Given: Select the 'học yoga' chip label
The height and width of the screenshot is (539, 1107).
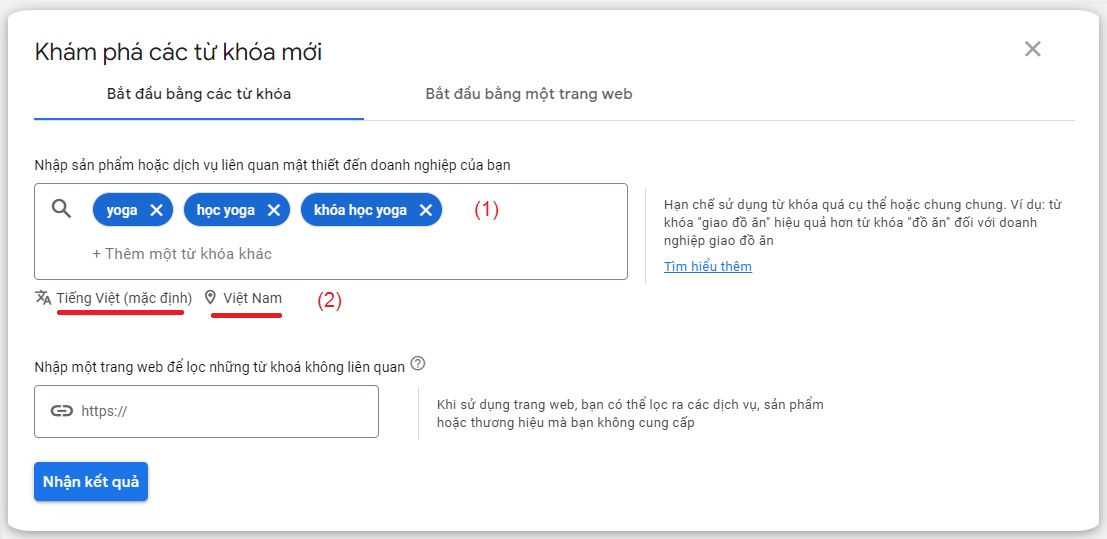Looking at the screenshot, I should [x=226, y=211].
